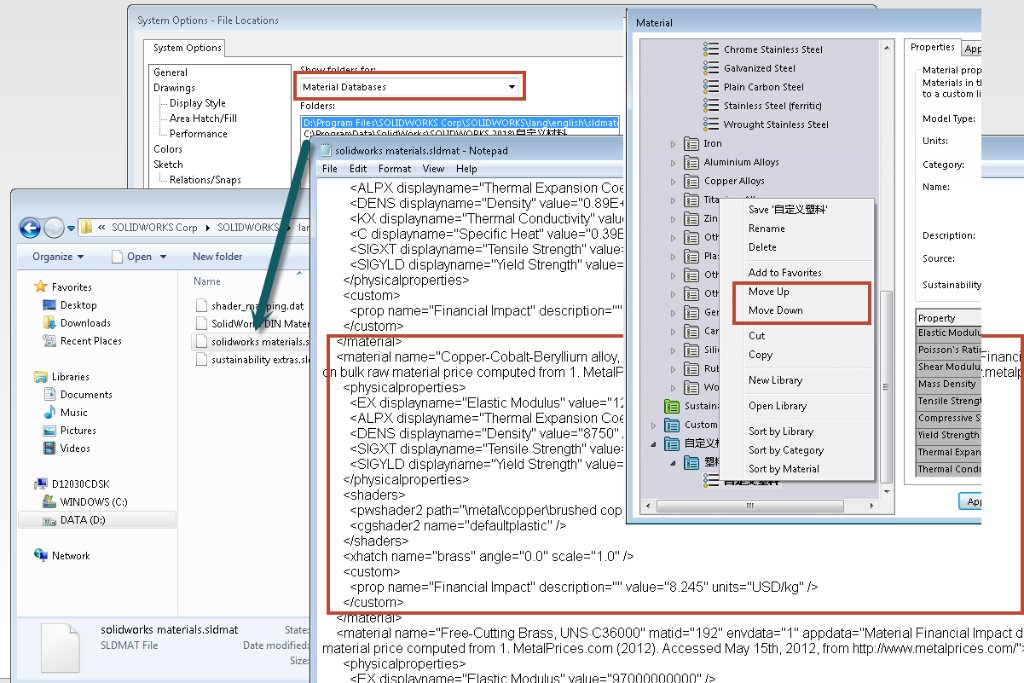1024x683 pixels.
Task: Open Network in Explorer sidebar
Action: tap(71, 556)
